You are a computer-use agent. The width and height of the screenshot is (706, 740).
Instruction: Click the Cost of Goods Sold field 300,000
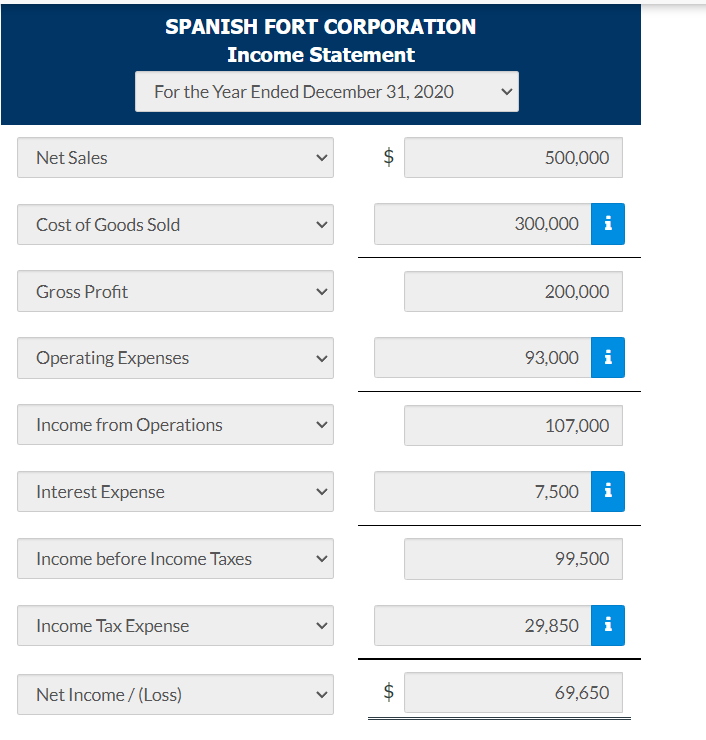point(483,224)
